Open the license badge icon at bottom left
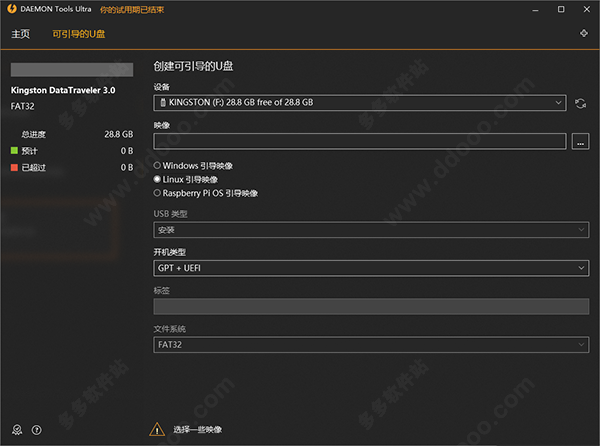This screenshot has width=600, height=446. click(x=17, y=430)
